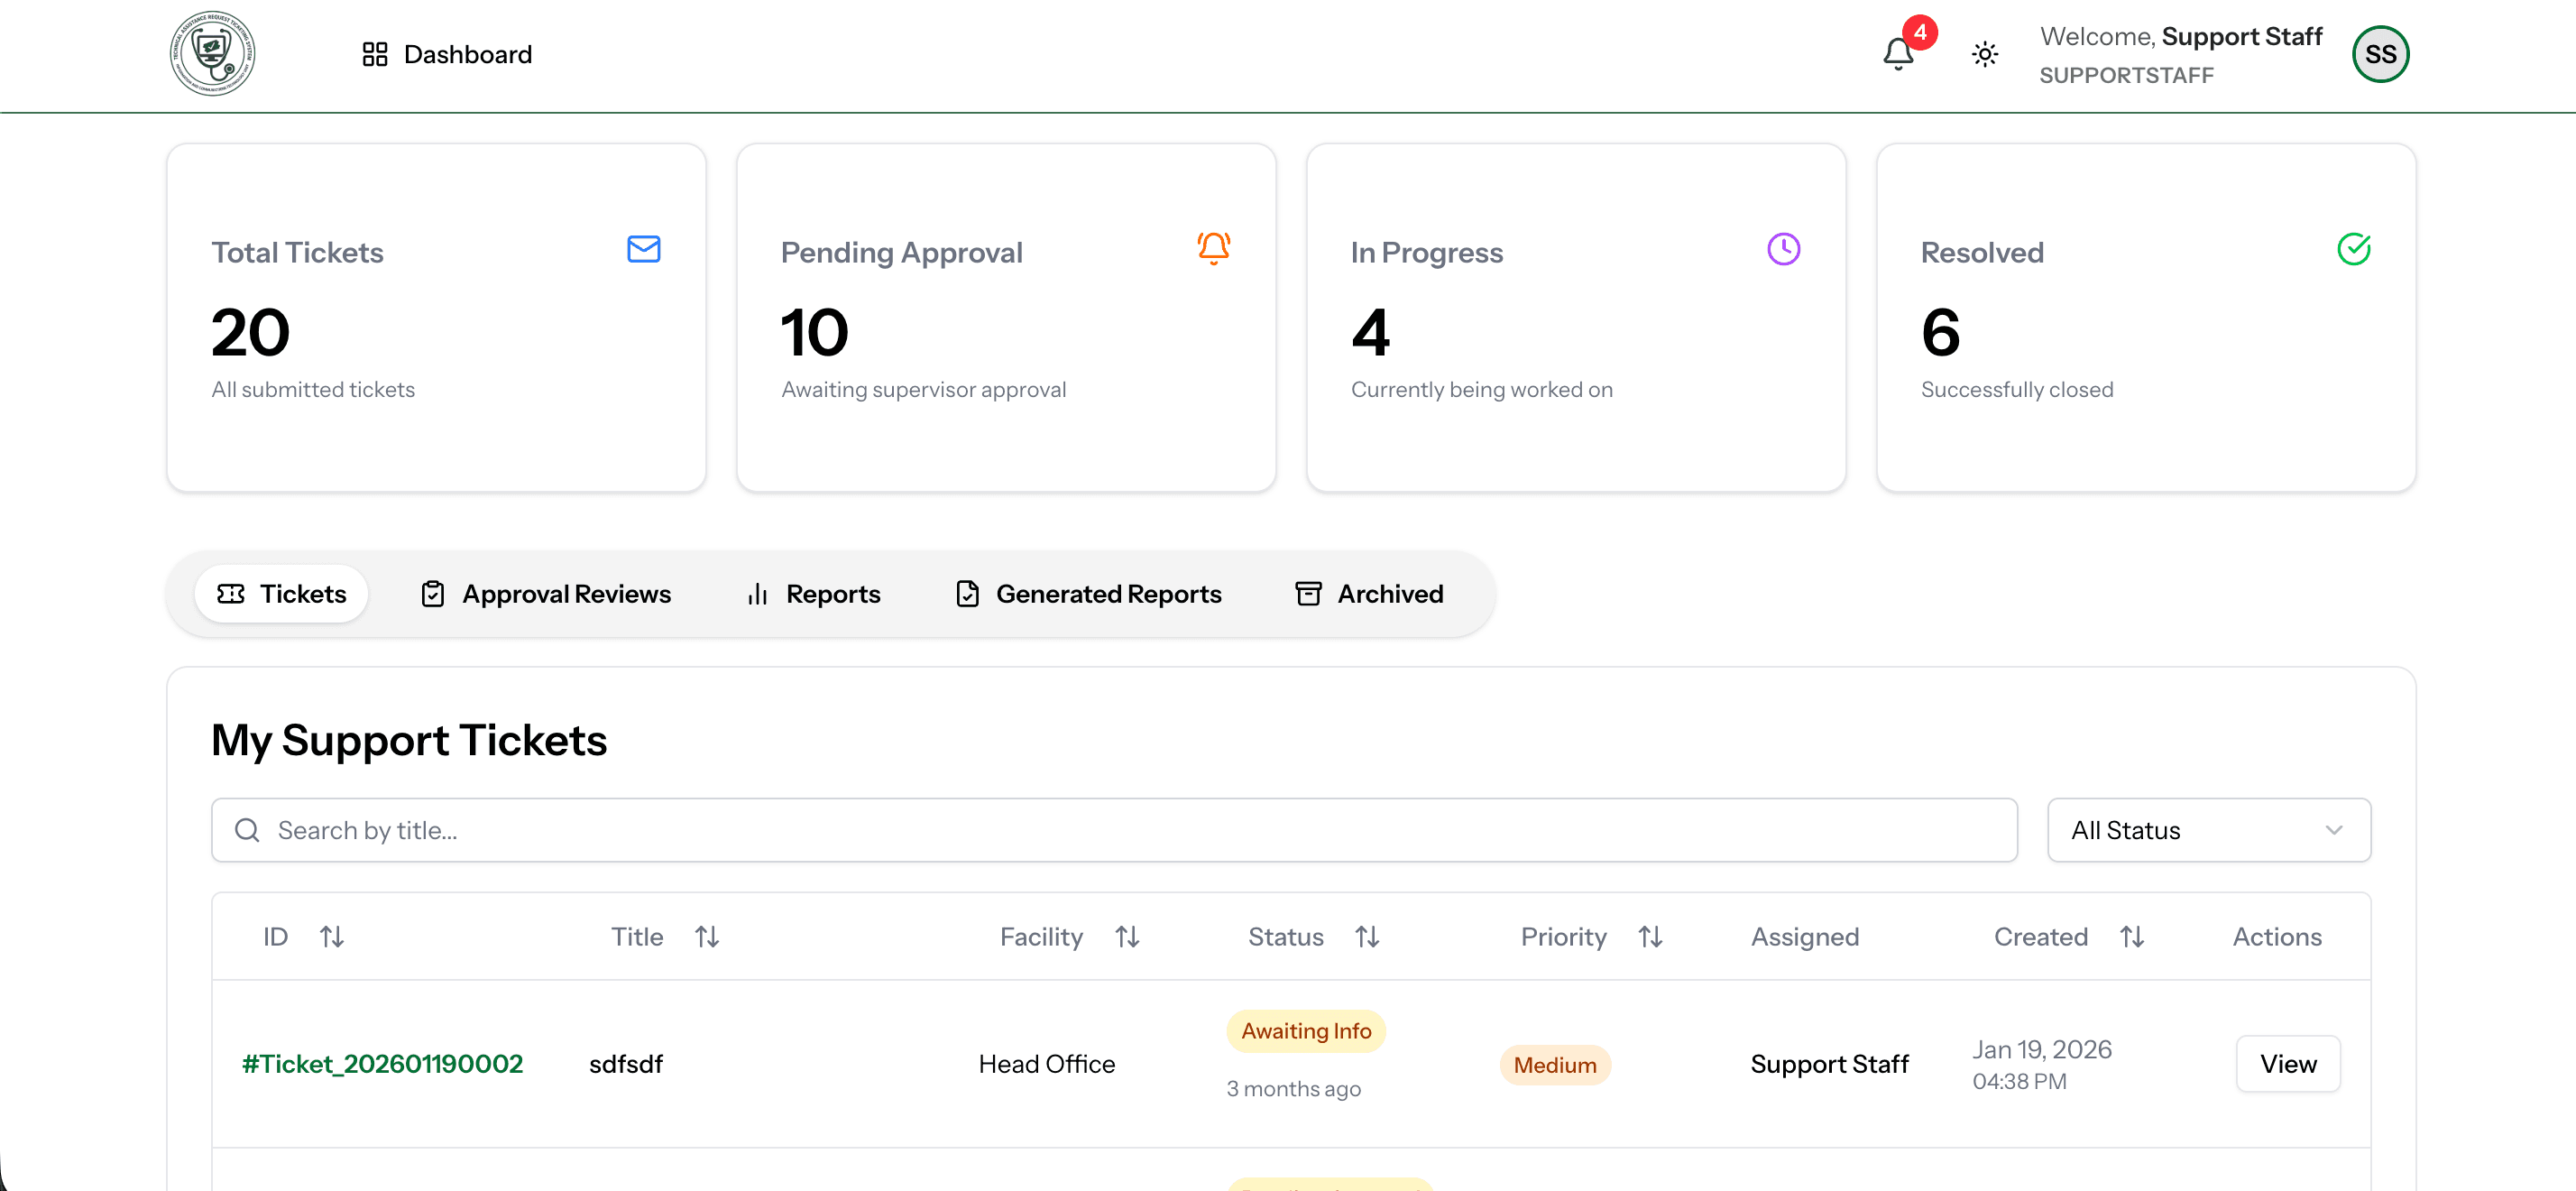This screenshot has height=1191, width=2576.
Task: Click the 'Support Staff' assigned cell
Action: click(x=1830, y=1064)
